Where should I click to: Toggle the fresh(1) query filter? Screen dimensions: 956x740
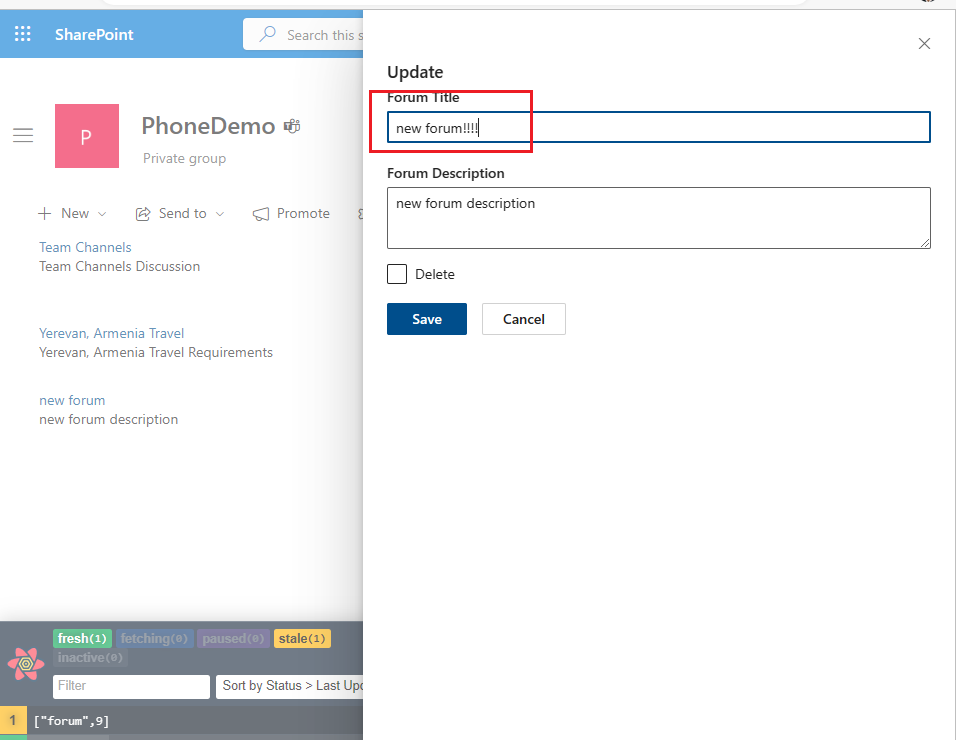(x=82, y=639)
